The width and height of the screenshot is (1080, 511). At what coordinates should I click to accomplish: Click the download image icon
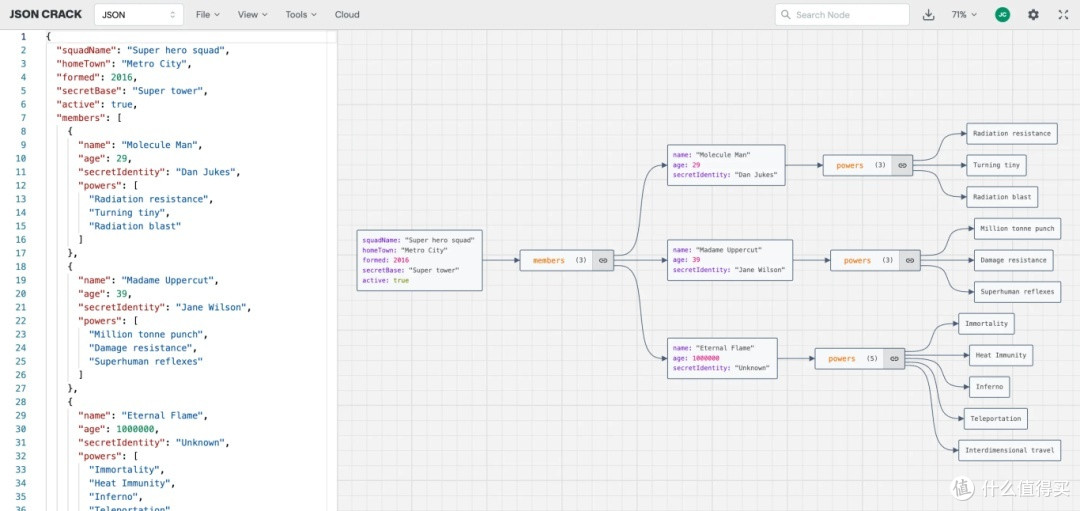pyautogui.click(x=928, y=14)
